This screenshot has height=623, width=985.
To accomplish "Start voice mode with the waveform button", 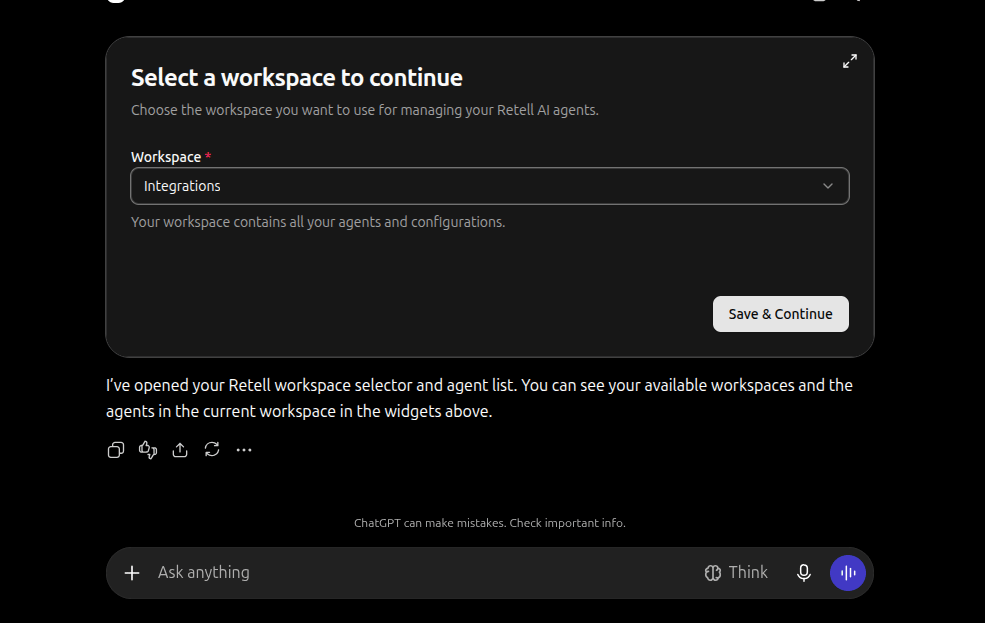I will tap(847, 573).
